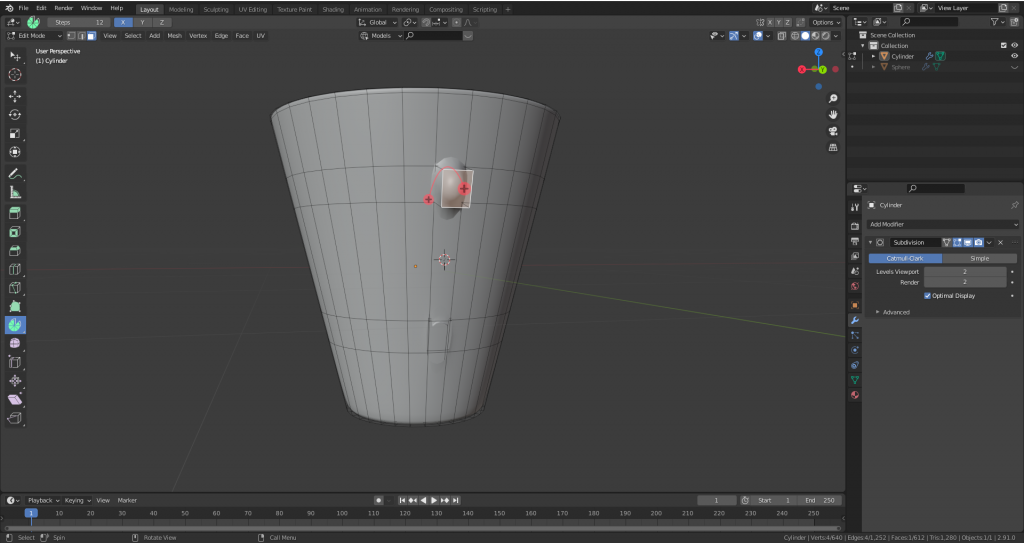
Task: Open the Material properties tab
Action: point(855,395)
